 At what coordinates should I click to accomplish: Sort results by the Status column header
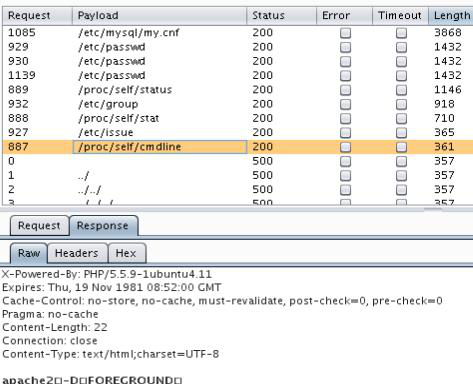[281, 15]
